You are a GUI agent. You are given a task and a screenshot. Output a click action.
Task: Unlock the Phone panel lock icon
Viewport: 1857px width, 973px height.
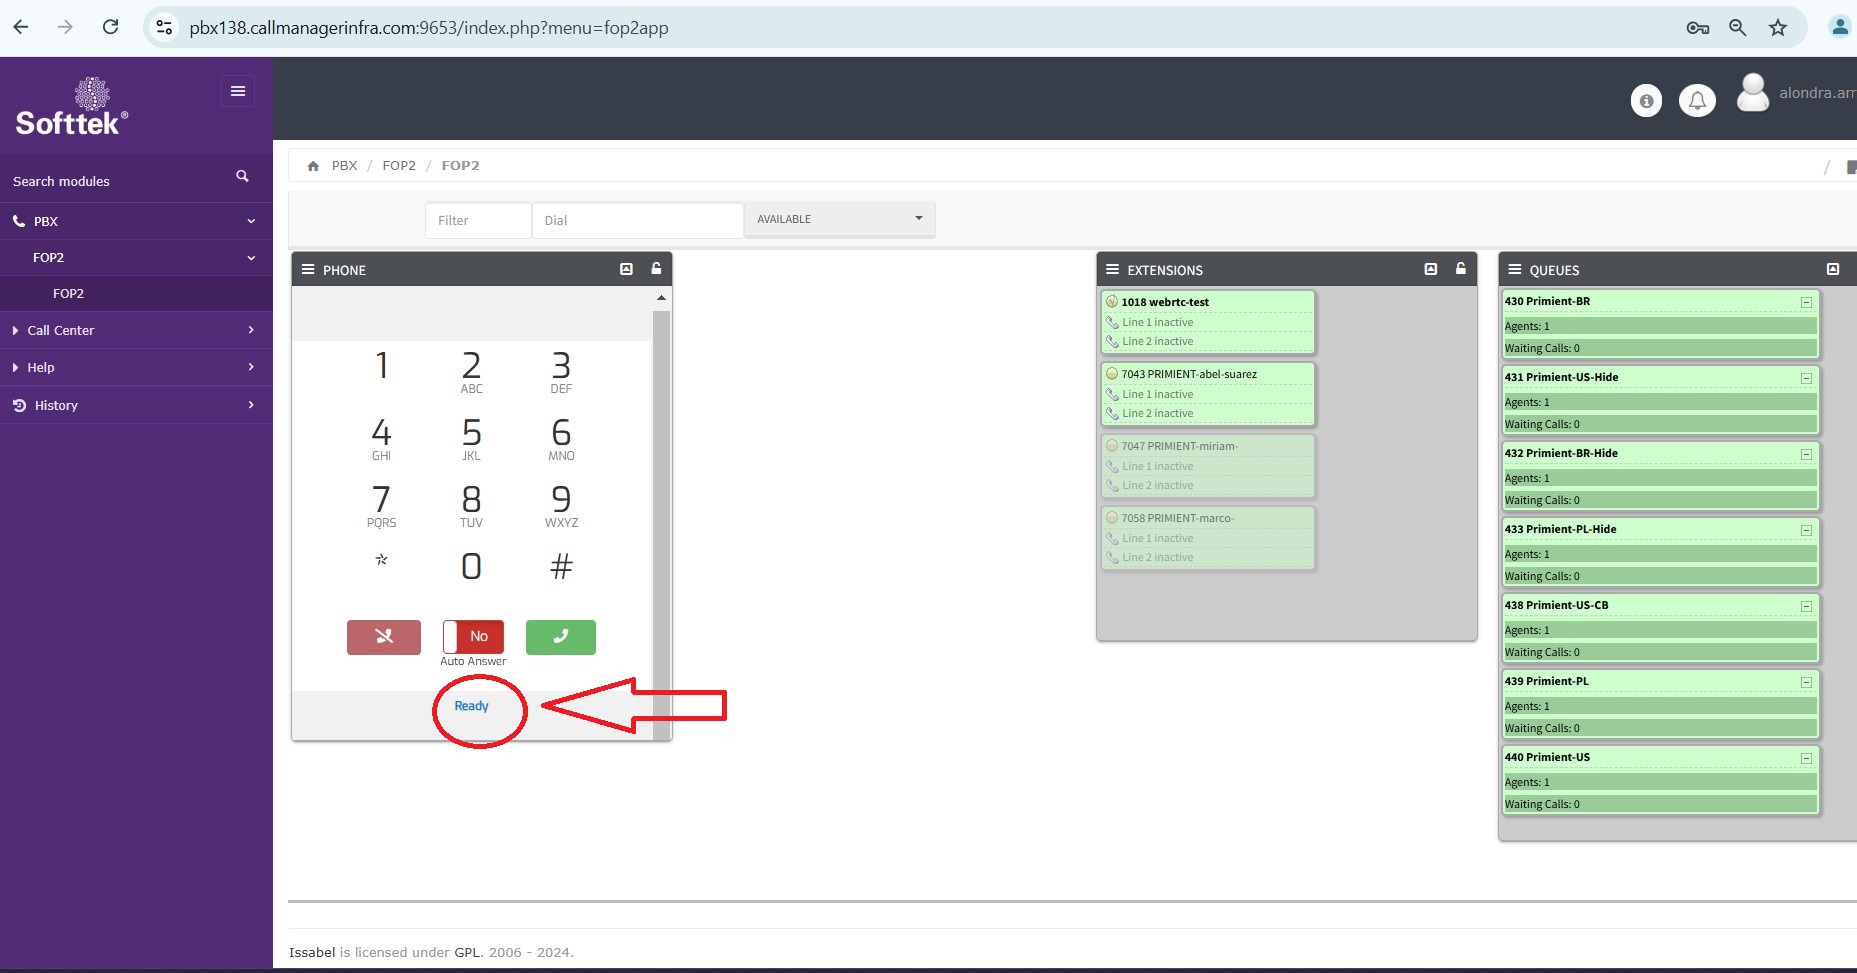(x=656, y=269)
